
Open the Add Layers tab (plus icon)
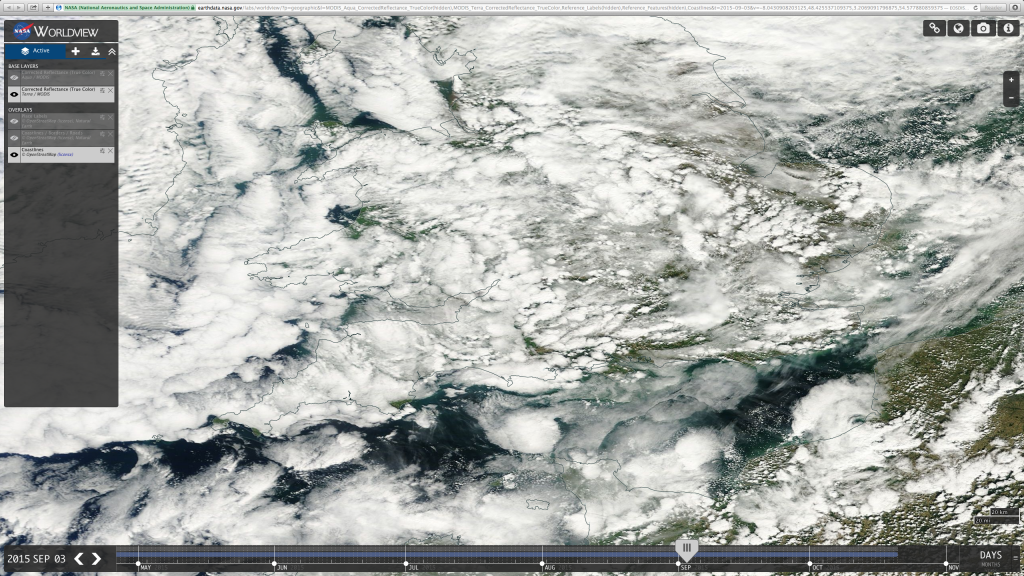pos(76,51)
